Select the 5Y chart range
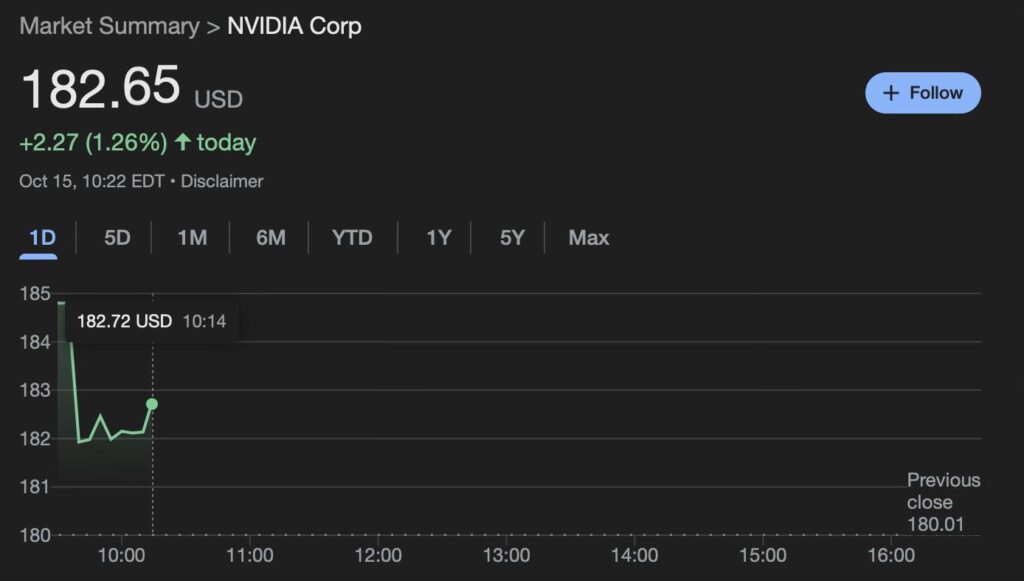Image resolution: width=1024 pixels, height=581 pixels. 512,238
